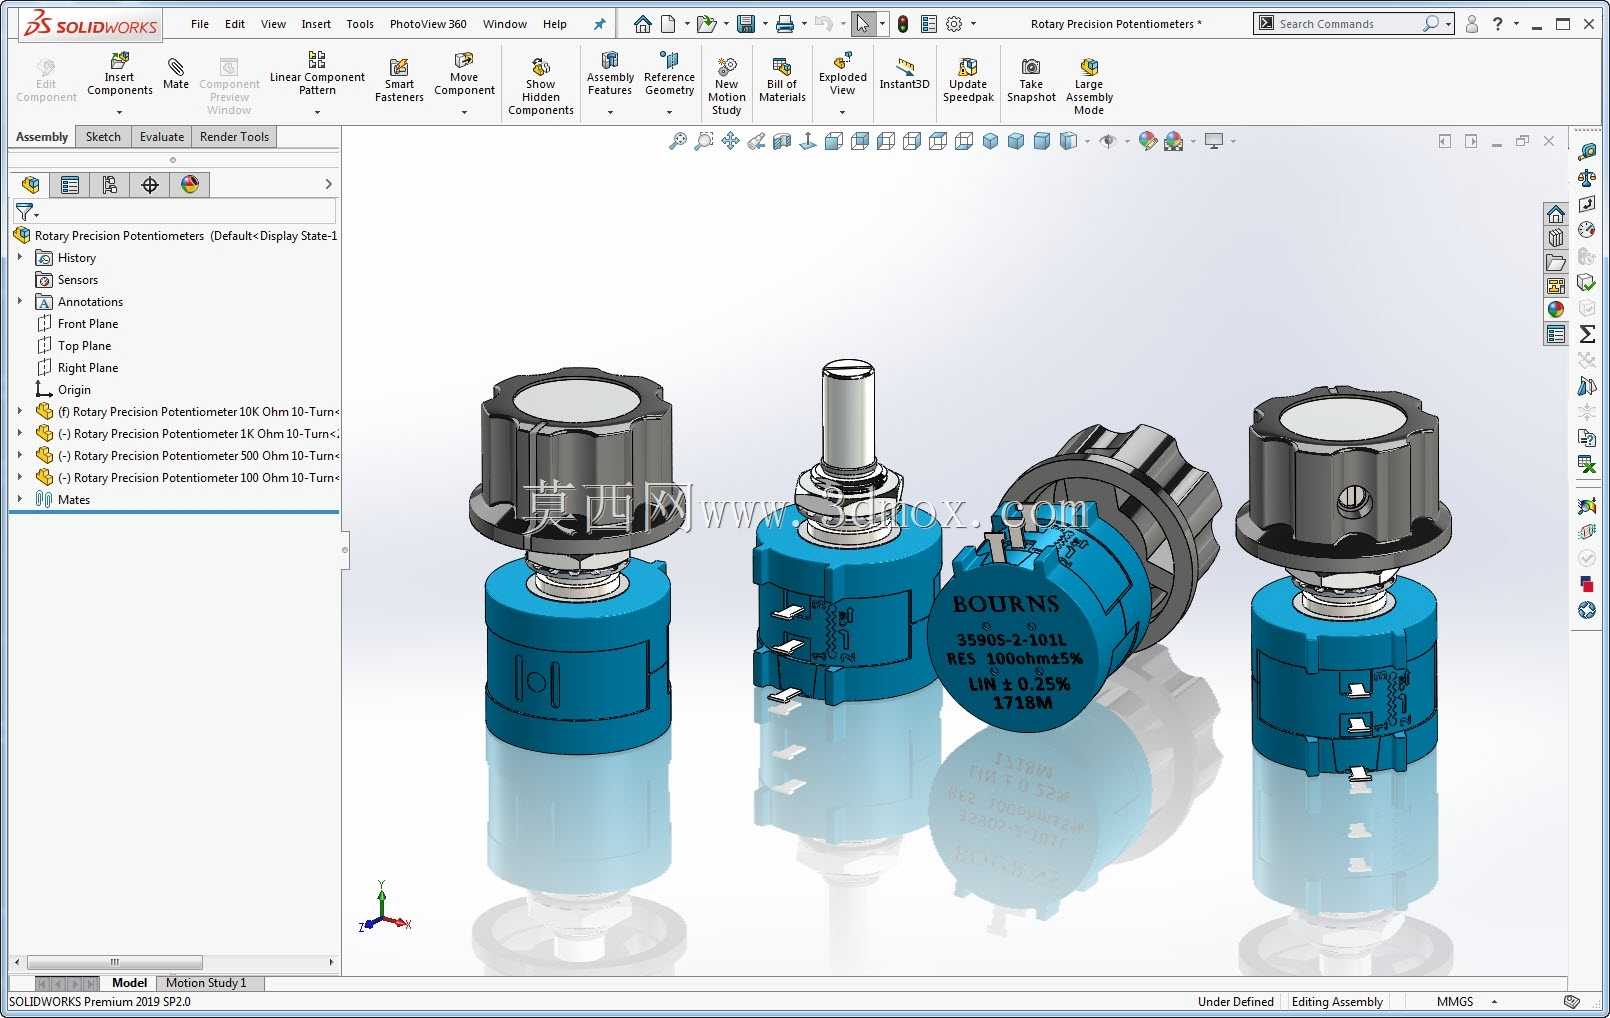Image resolution: width=1610 pixels, height=1018 pixels.
Task: Pin the menu bar with pushpin
Action: [599, 24]
